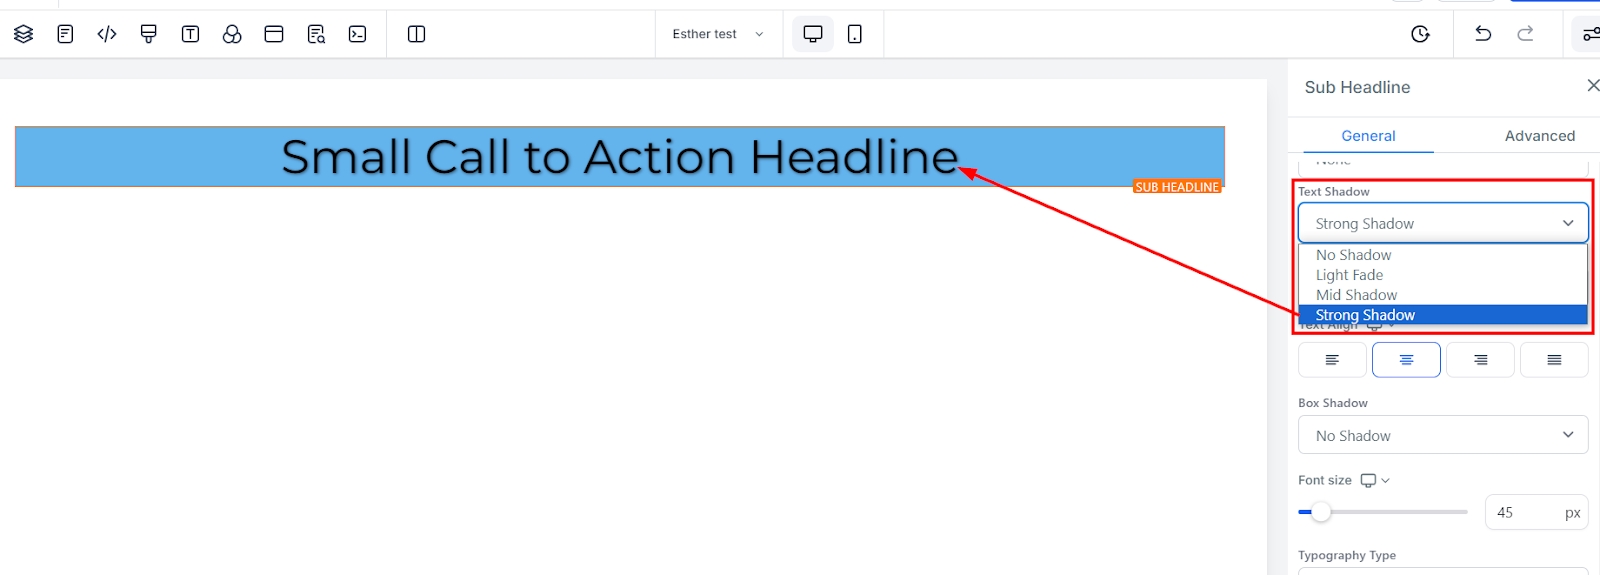
Task: Click the undo arrow
Action: click(1483, 34)
